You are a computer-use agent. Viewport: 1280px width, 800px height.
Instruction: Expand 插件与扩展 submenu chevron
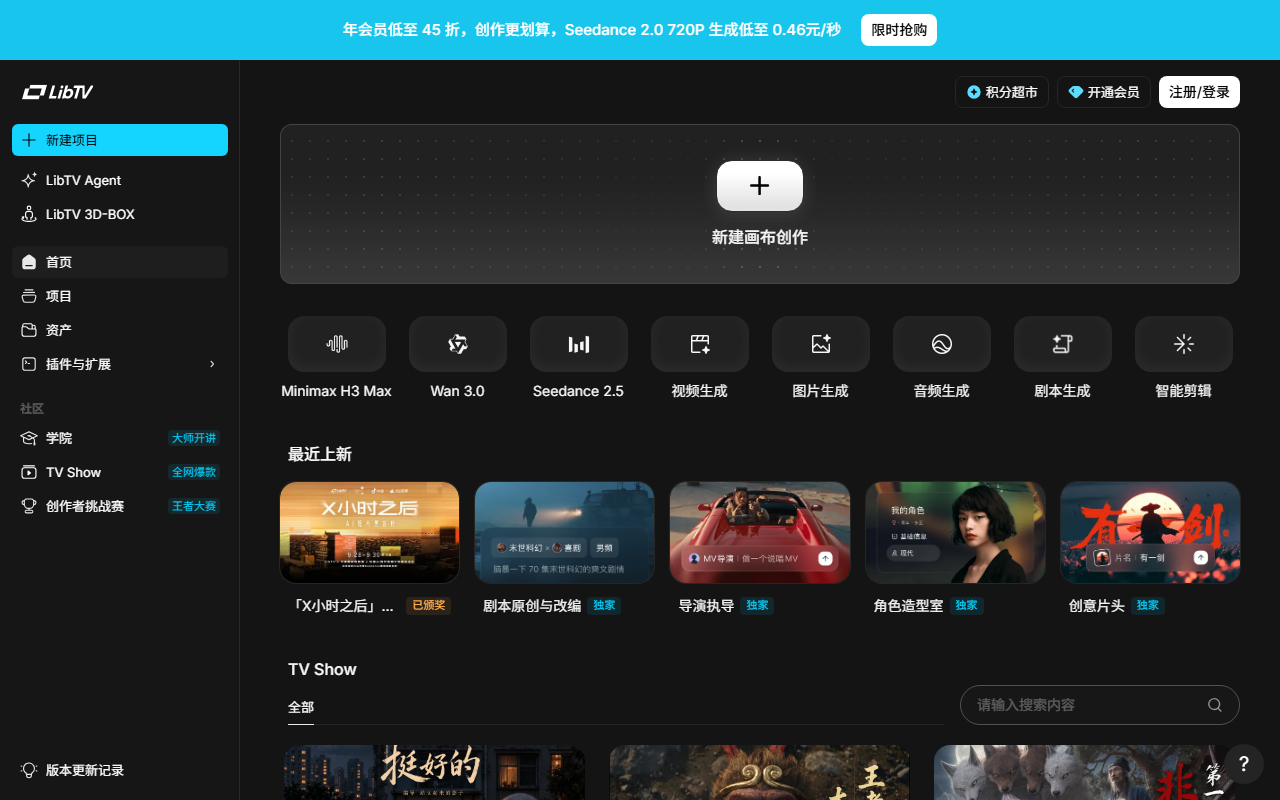pyautogui.click(x=212, y=364)
